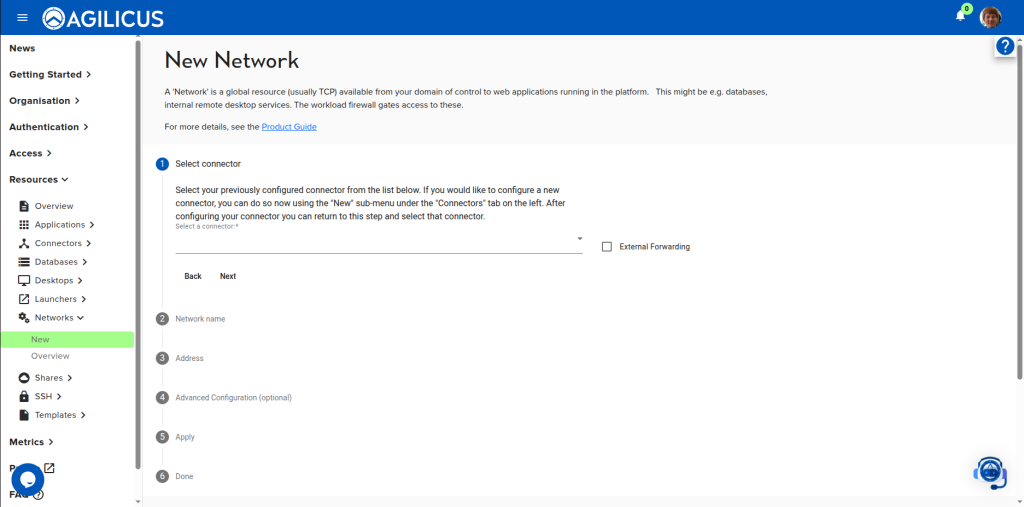The image size is (1024, 507).
Task: Open the chat bubble widget
Action: (27, 480)
